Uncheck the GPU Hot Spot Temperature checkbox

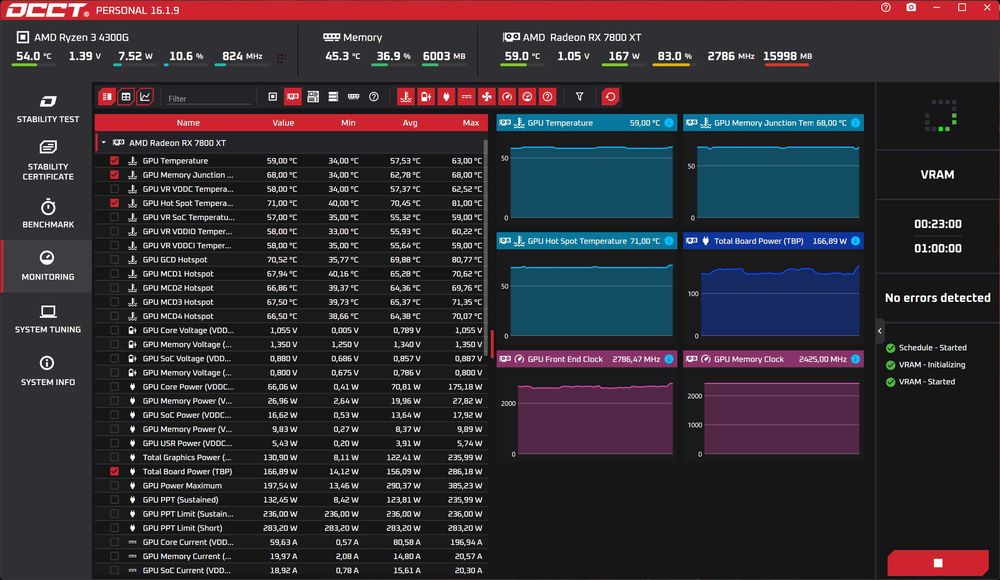114,203
